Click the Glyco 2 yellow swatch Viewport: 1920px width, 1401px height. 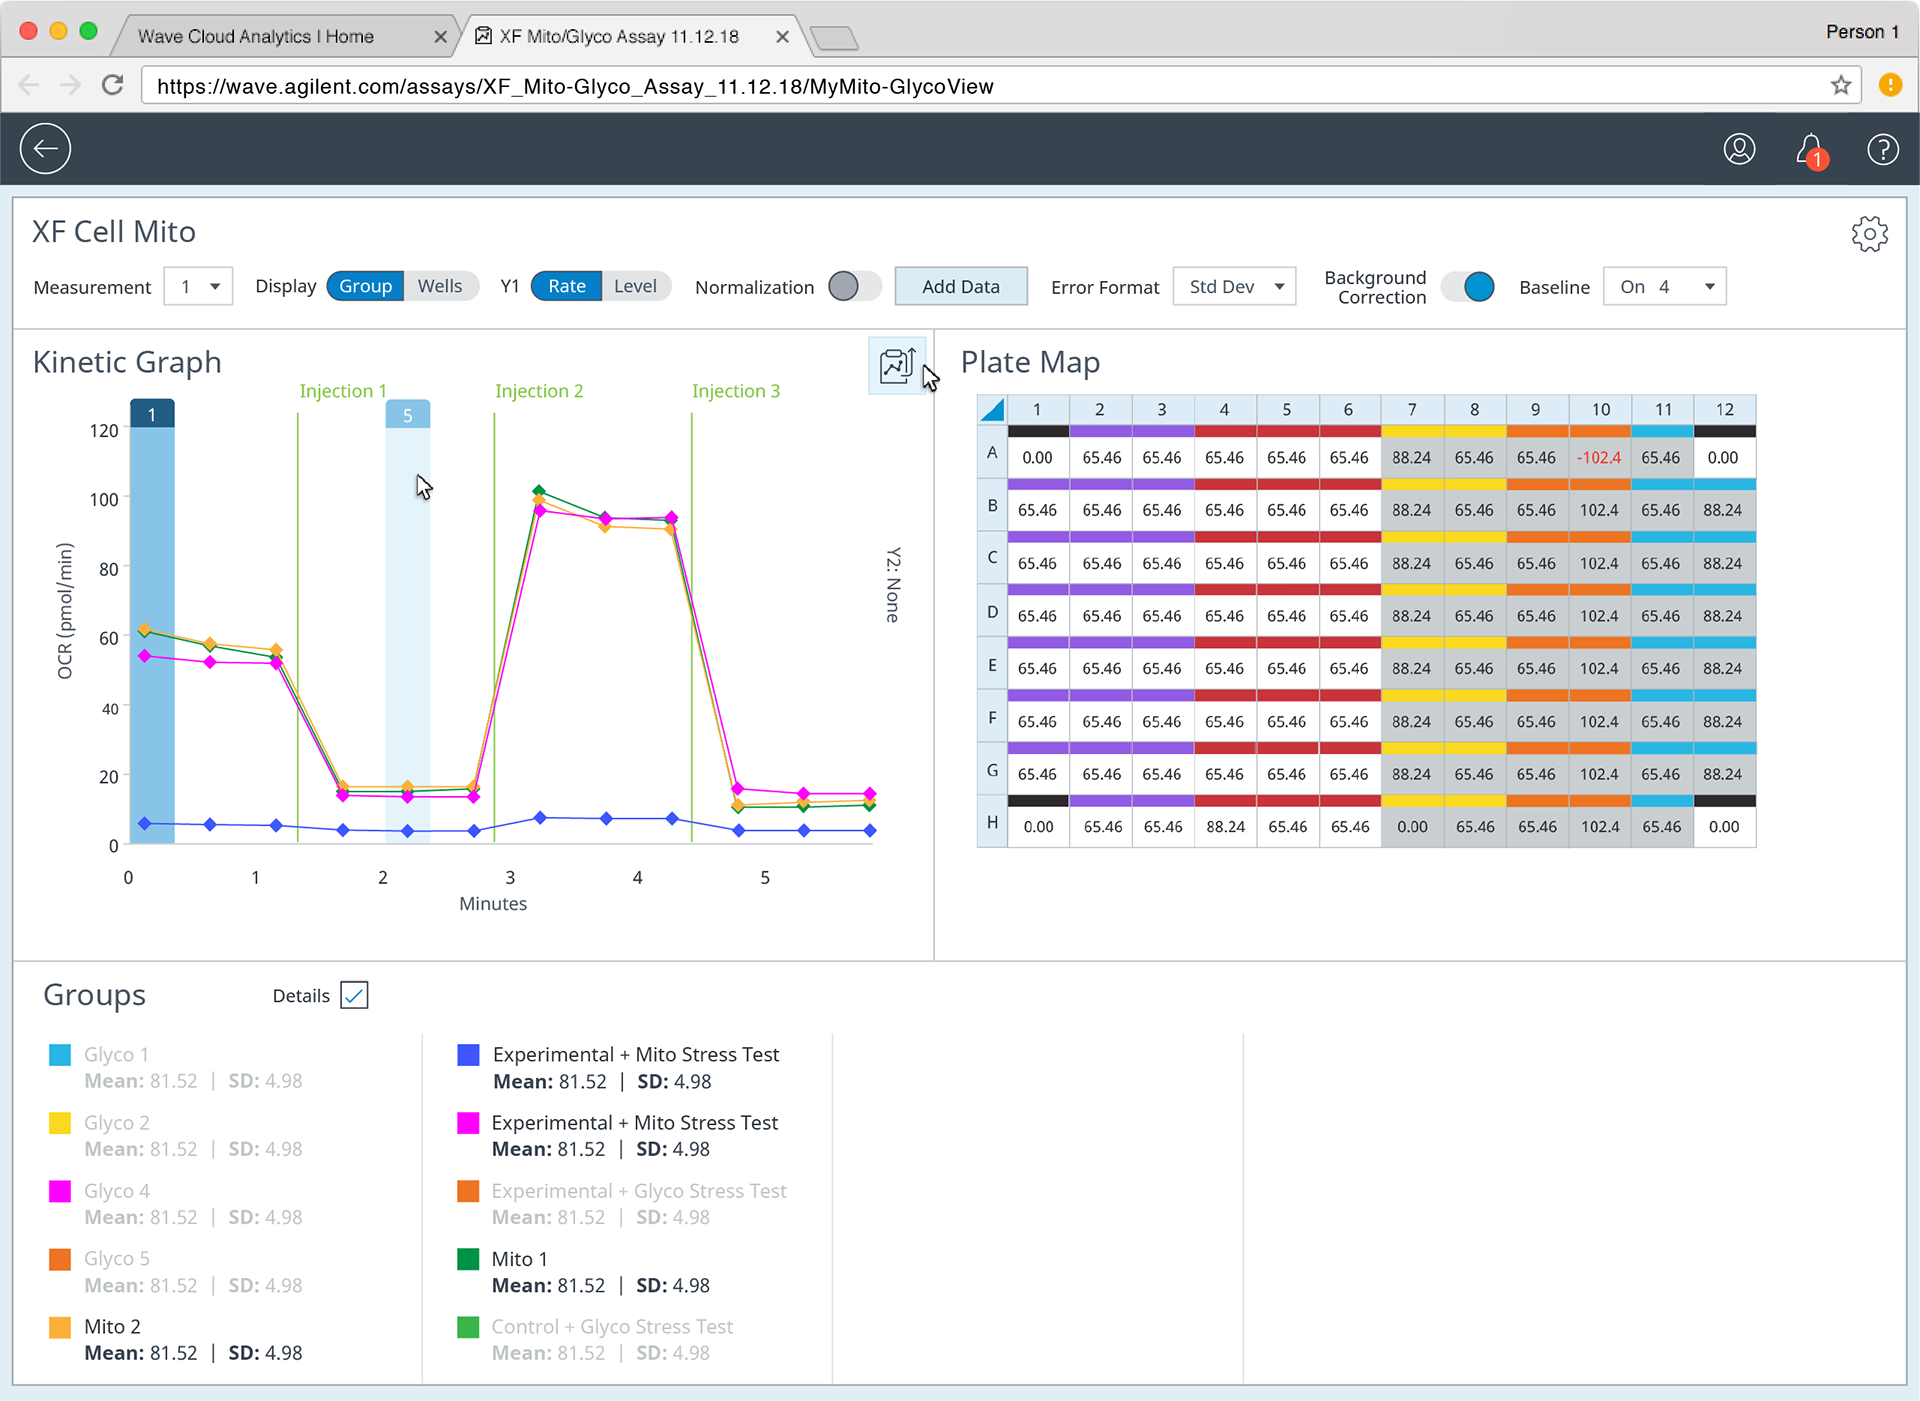click(x=60, y=1122)
